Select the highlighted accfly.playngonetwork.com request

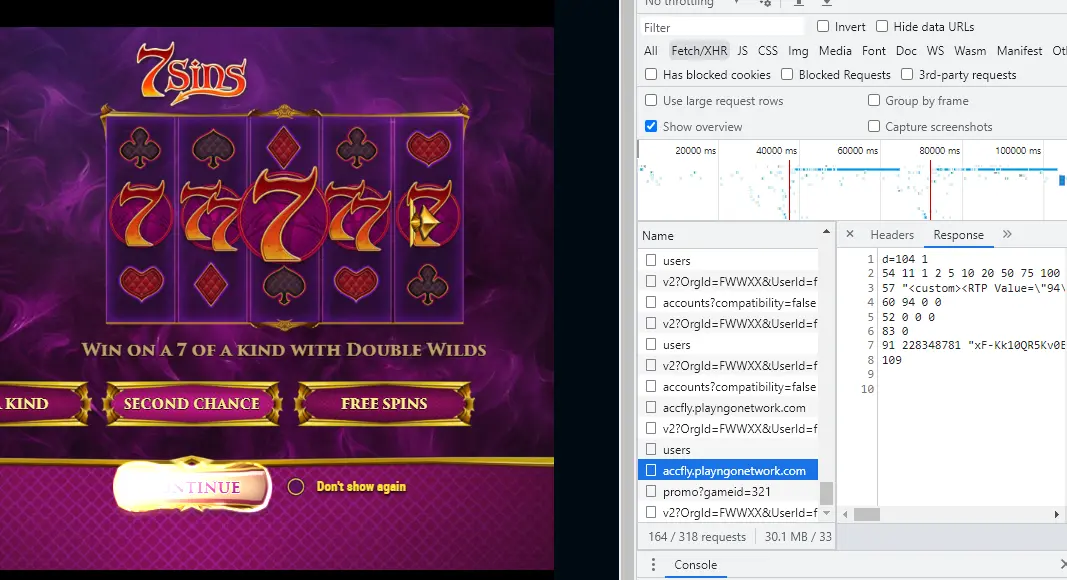pos(728,470)
